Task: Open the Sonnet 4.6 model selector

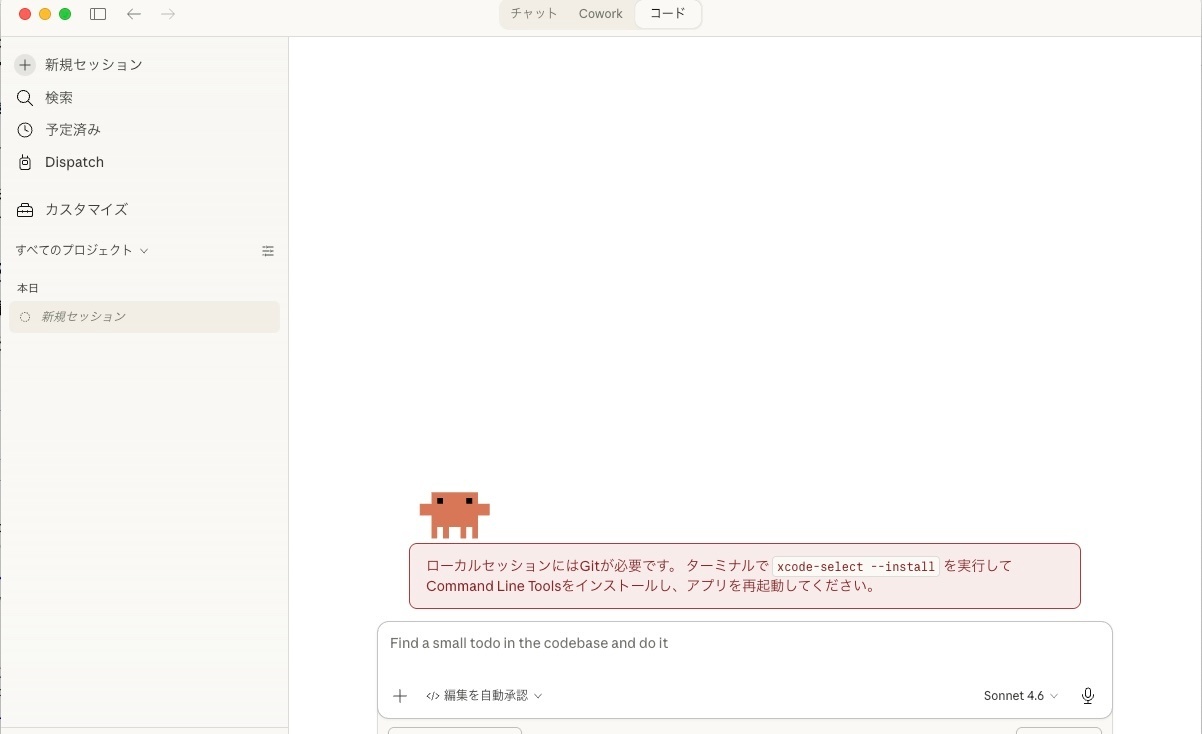Action: (1020, 696)
